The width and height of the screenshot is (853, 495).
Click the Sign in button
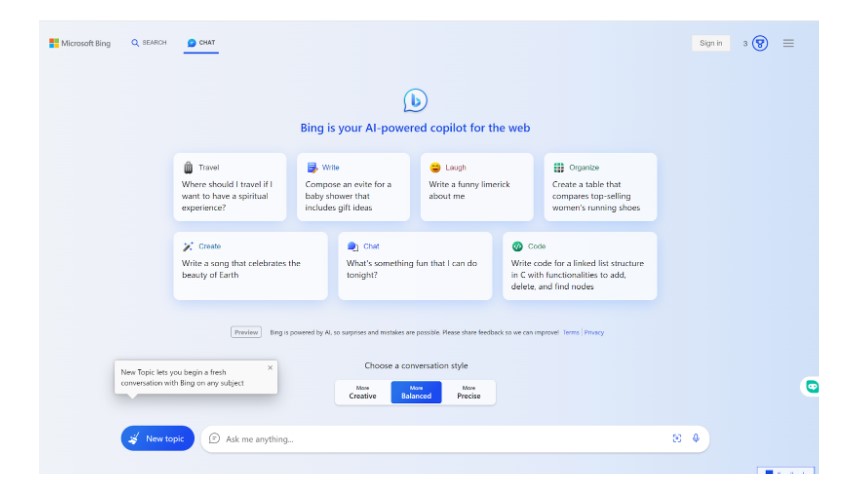pyautogui.click(x=710, y=43)
